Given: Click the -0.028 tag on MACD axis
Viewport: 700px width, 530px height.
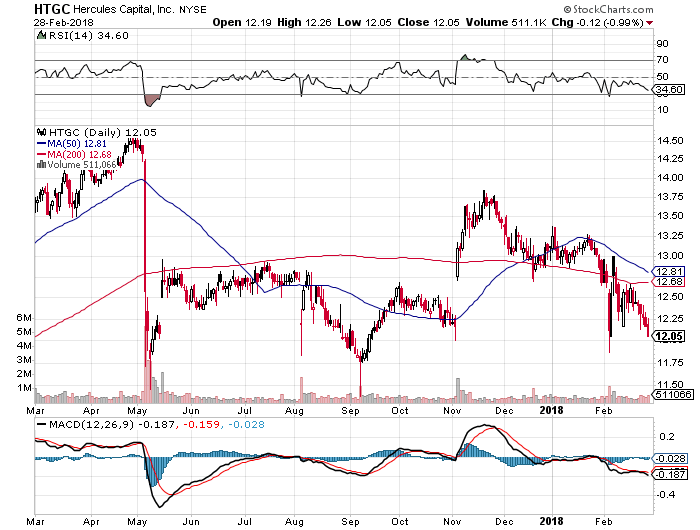Looking at the screenshot, I should (669, 459).
